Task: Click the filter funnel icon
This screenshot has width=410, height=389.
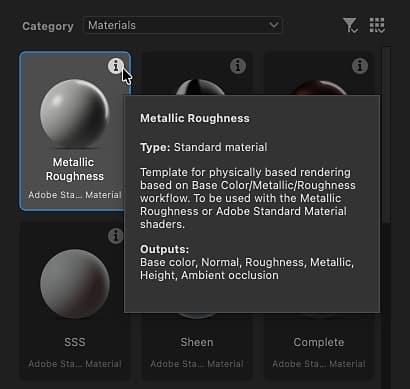Action: [x=350, y=25]
